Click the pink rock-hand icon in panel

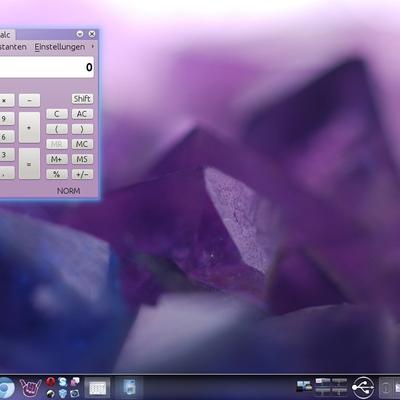[30, 388]
